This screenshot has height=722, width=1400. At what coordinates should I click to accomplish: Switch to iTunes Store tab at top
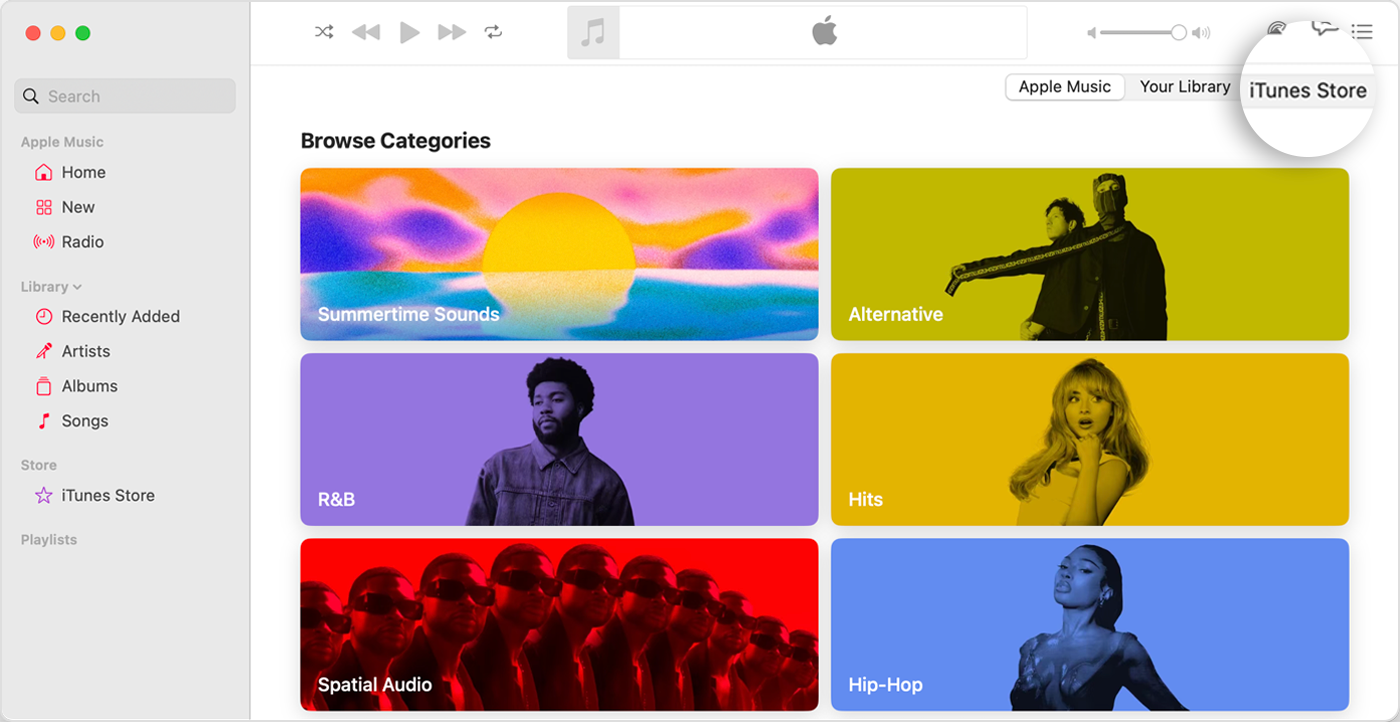[1307, 91]
